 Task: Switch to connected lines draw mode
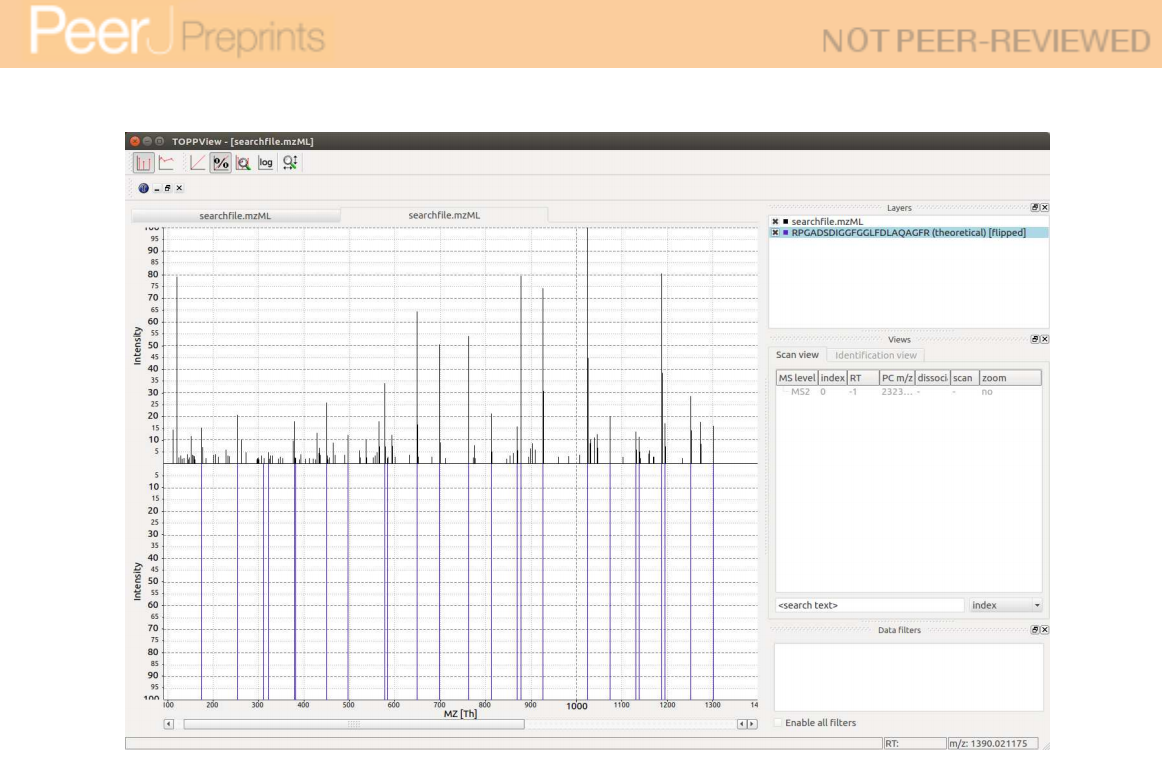(x=166, y=163)
